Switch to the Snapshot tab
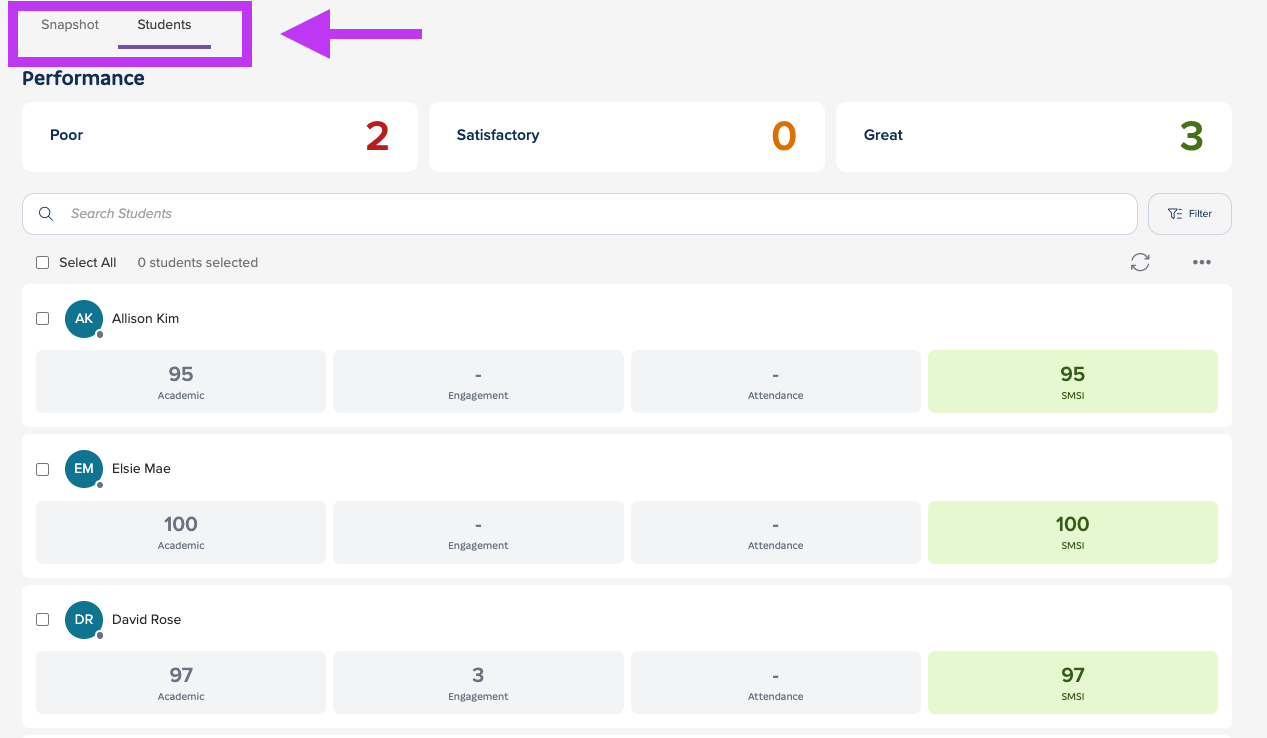Image resolution: width=1267 pixels, height=738 pixels. (70, 25)
